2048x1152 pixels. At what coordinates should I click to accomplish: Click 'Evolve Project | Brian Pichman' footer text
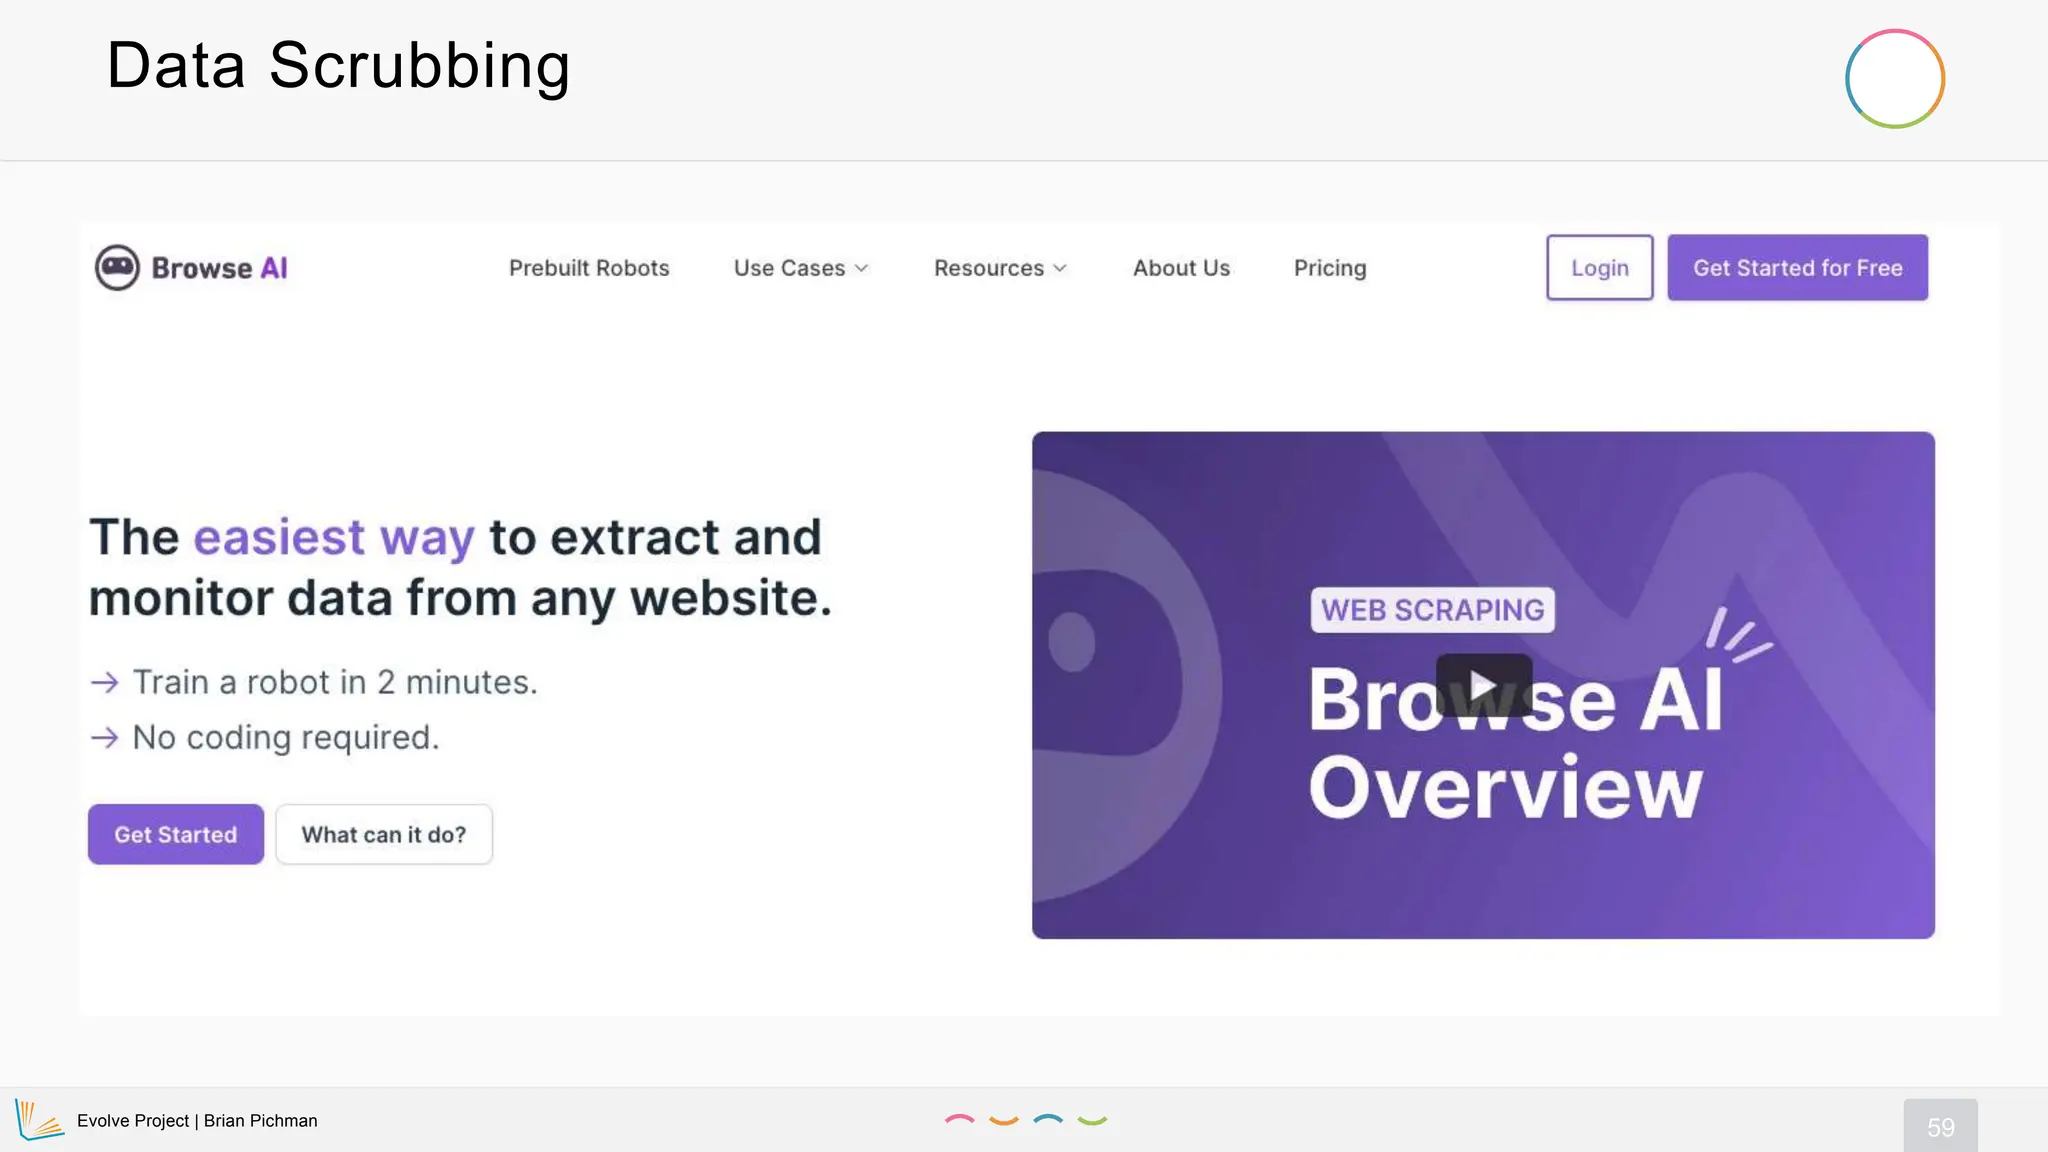coord(197,1121)
